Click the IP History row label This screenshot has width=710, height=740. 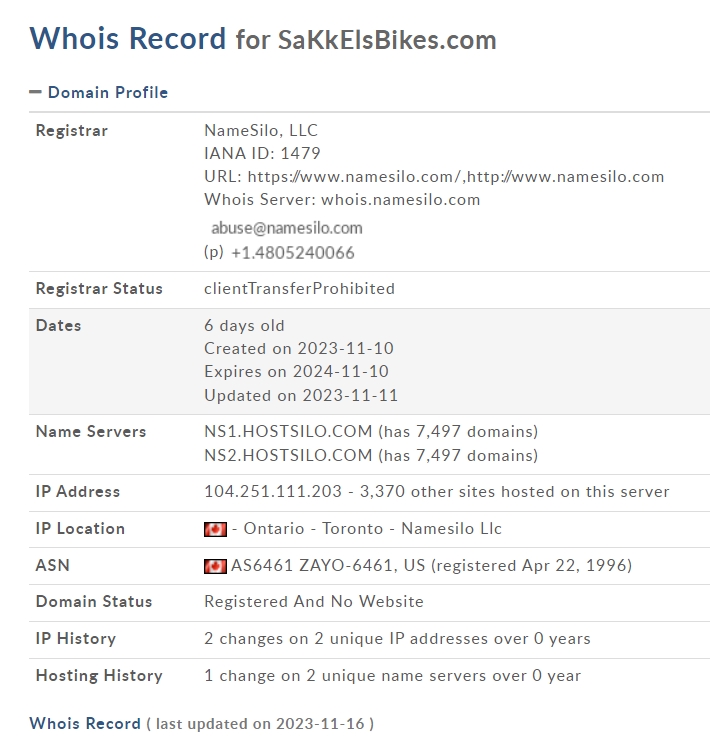(76, 639)
